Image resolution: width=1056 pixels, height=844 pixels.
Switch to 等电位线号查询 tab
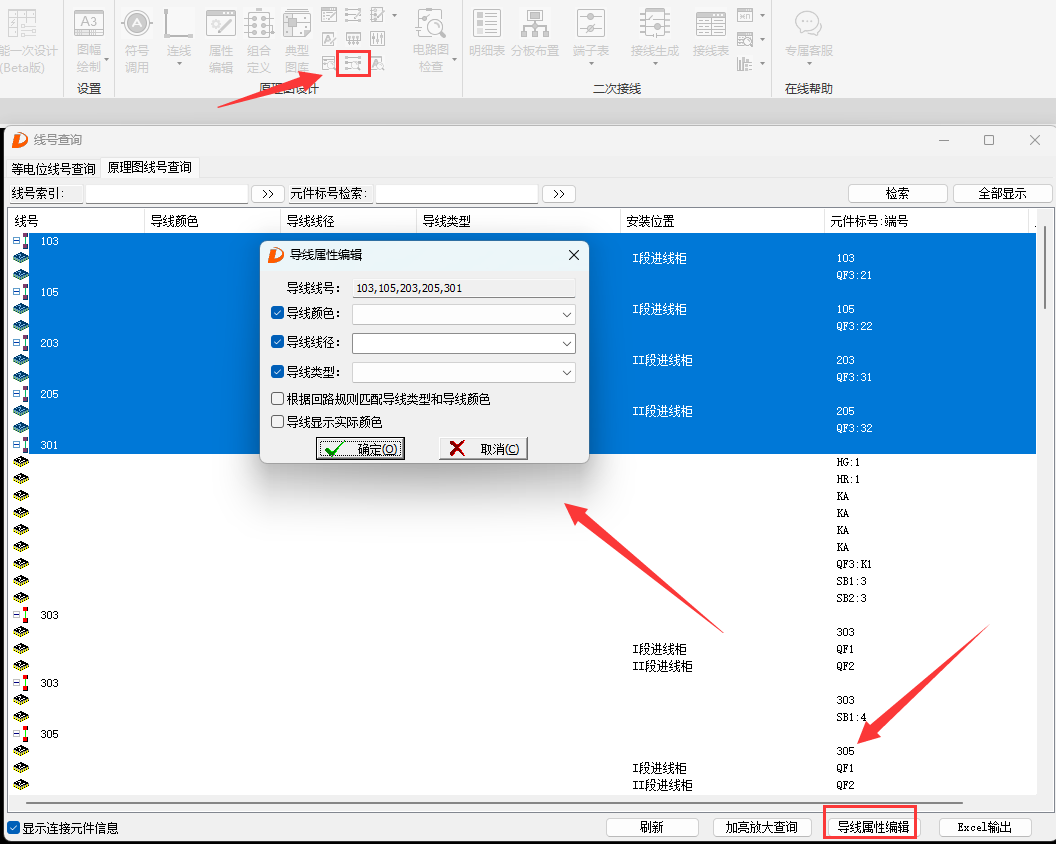coord(53,168)
